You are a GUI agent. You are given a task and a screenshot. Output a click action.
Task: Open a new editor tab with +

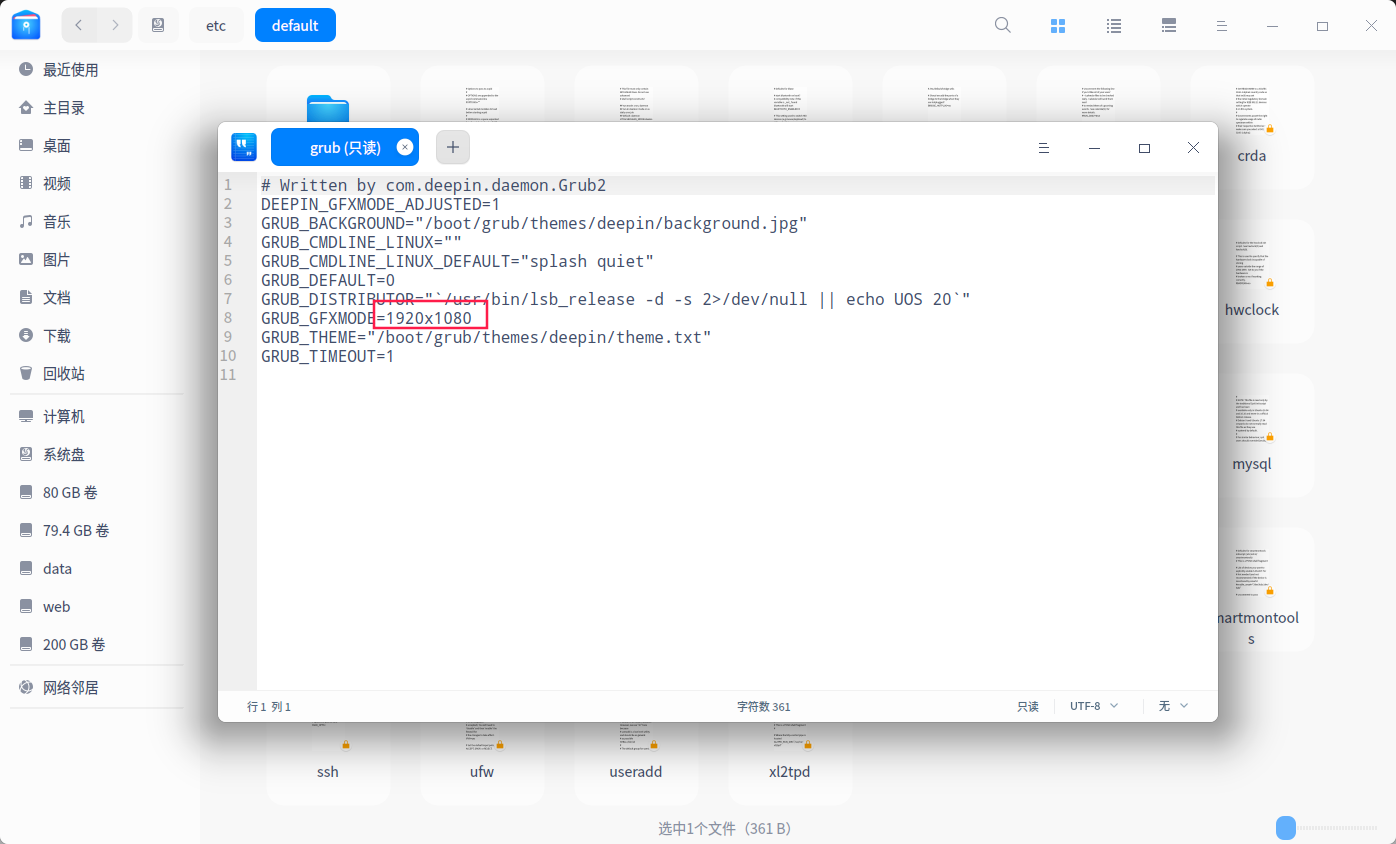tap(452, 146)
